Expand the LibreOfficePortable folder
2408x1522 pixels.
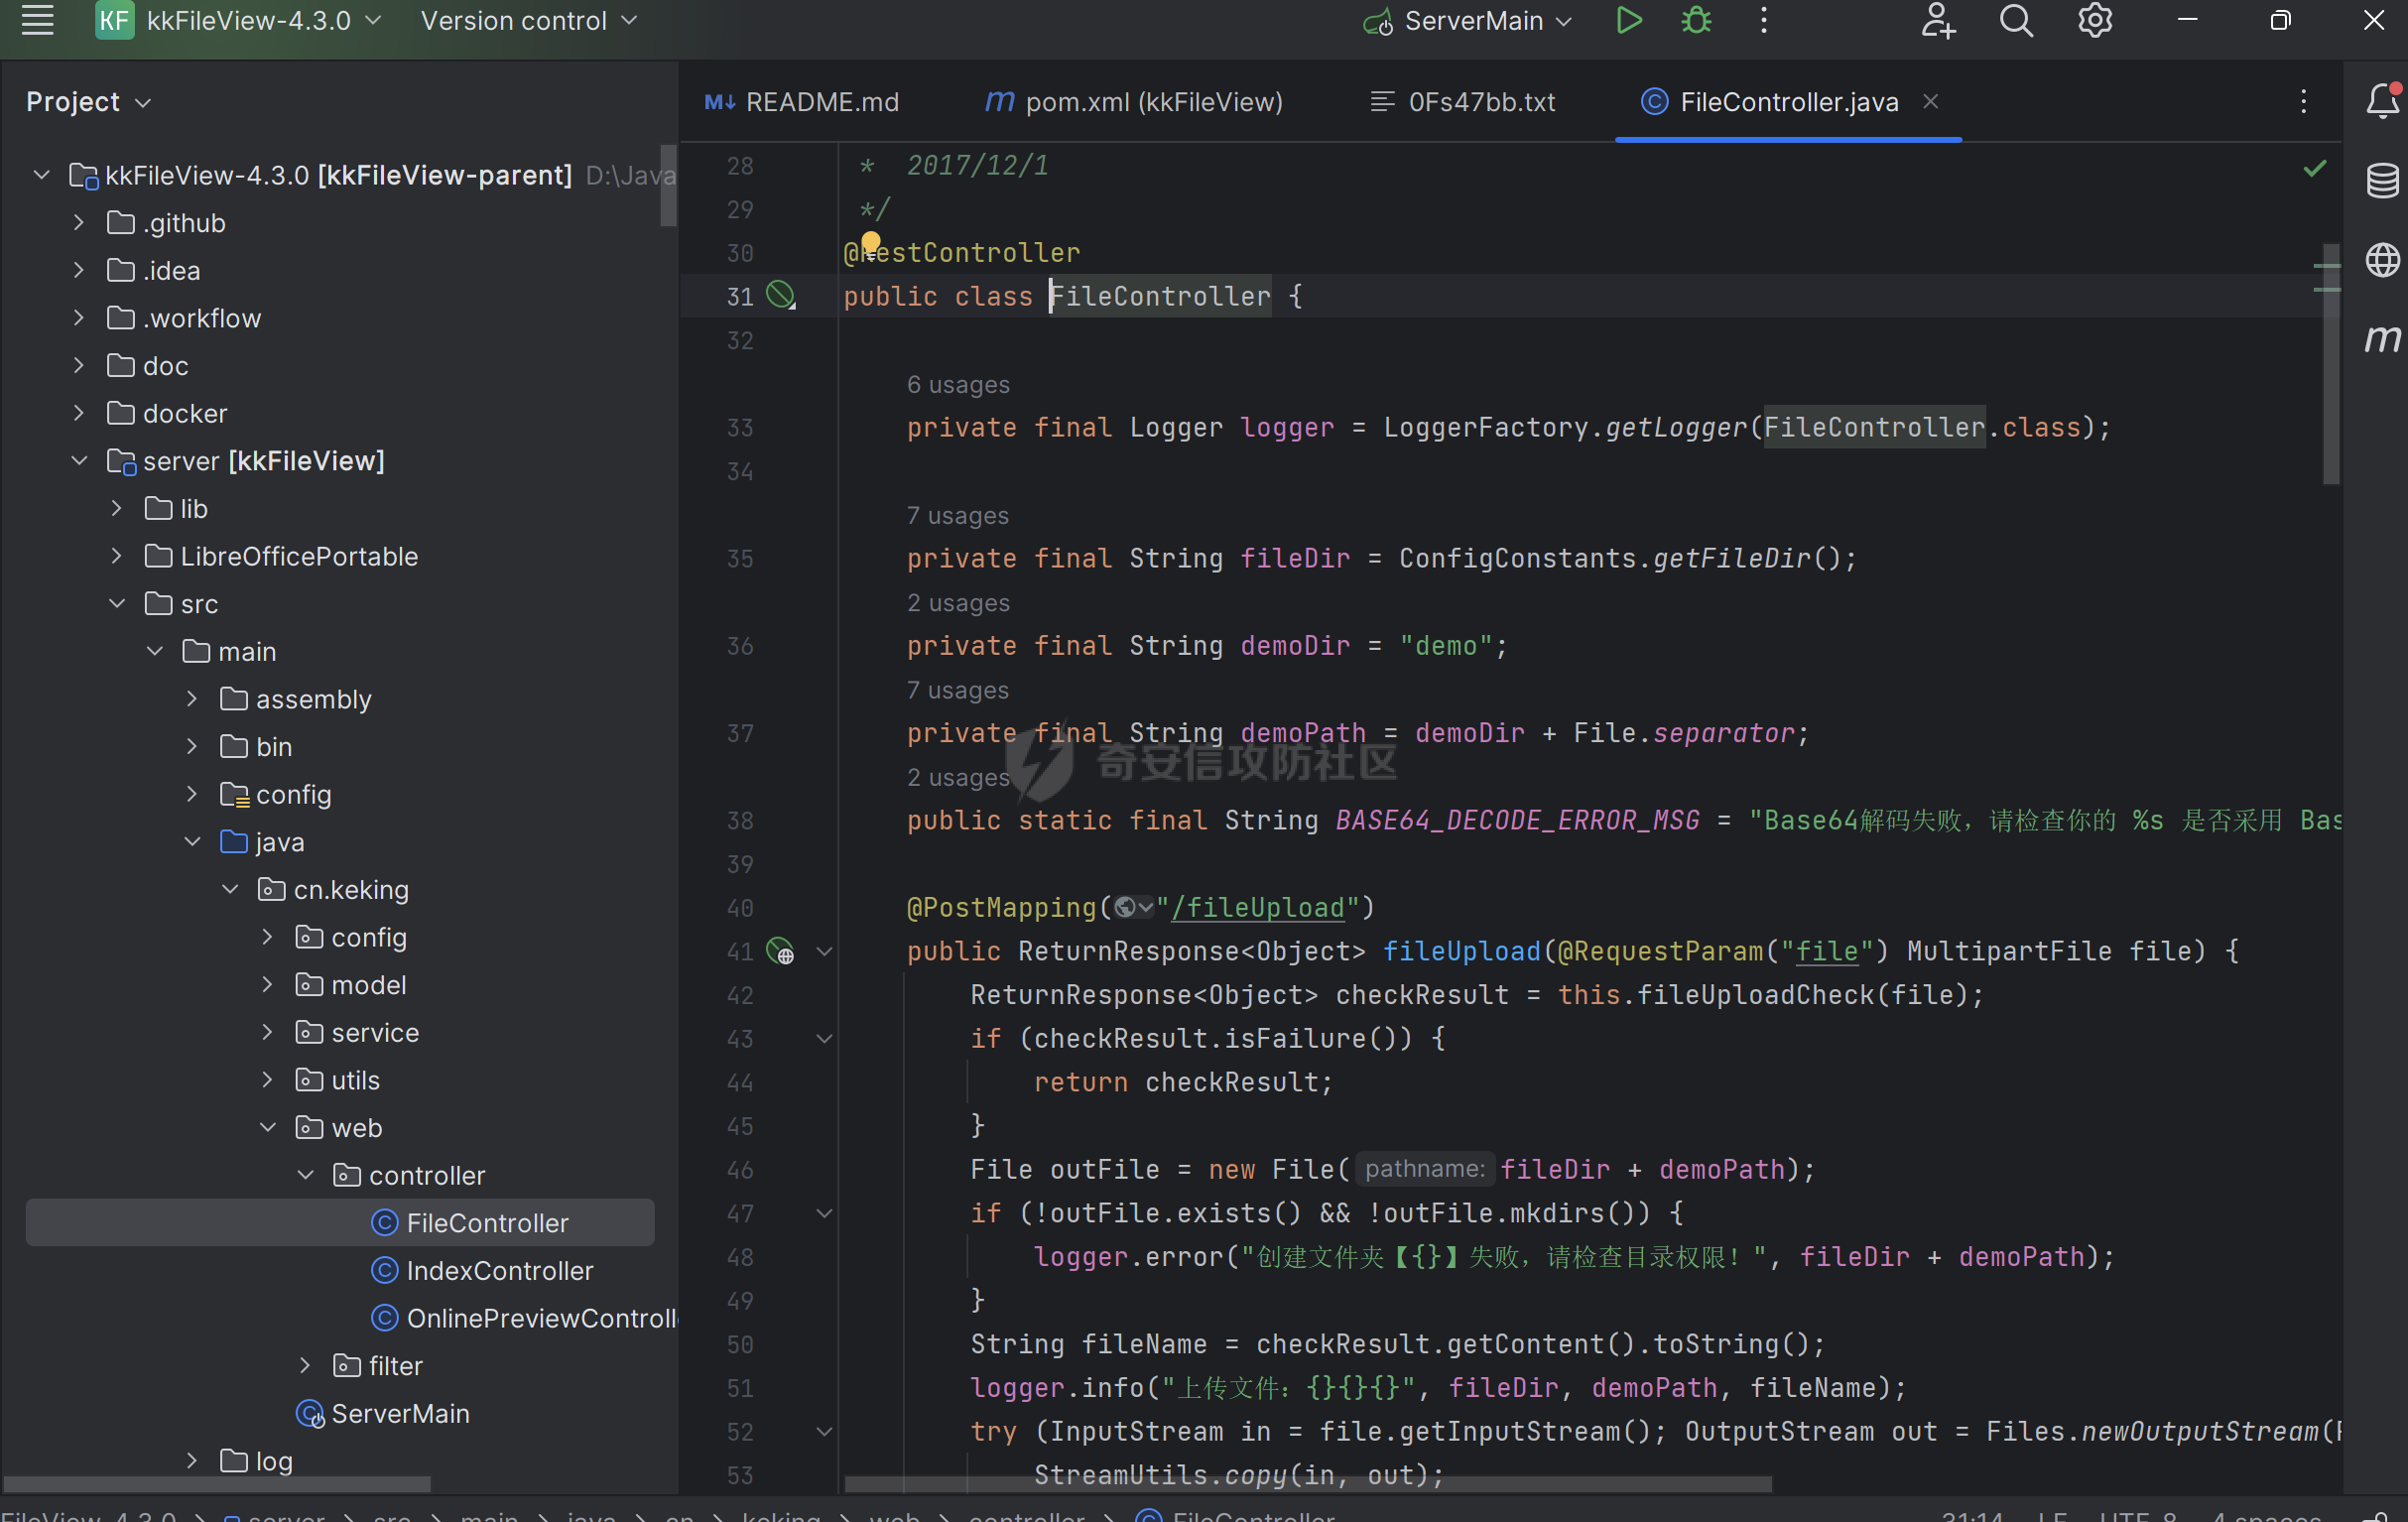click(x=117, y=556)
